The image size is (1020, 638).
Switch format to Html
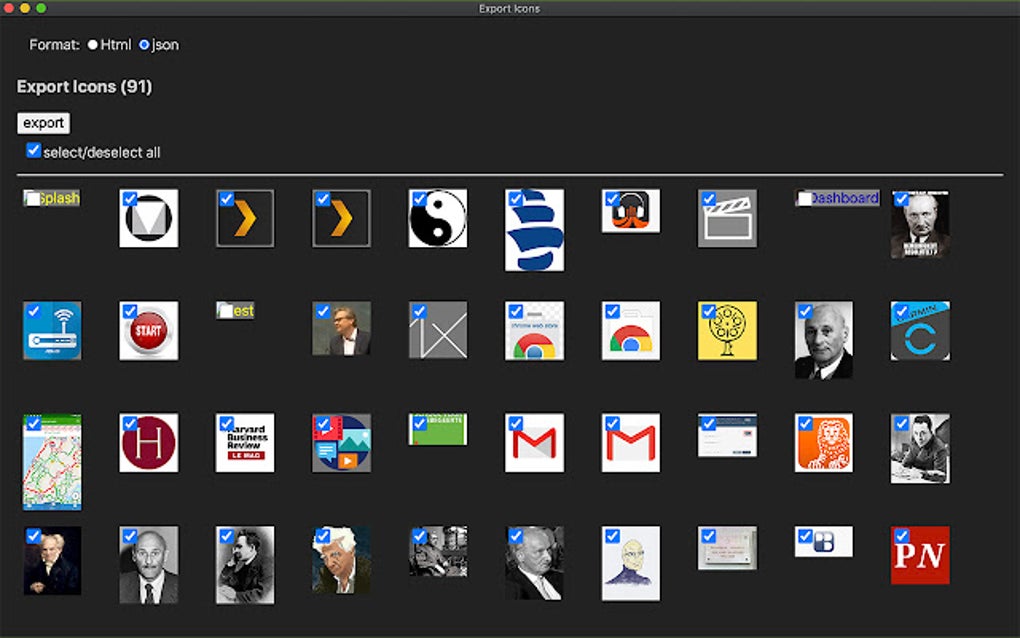point(92,44)
